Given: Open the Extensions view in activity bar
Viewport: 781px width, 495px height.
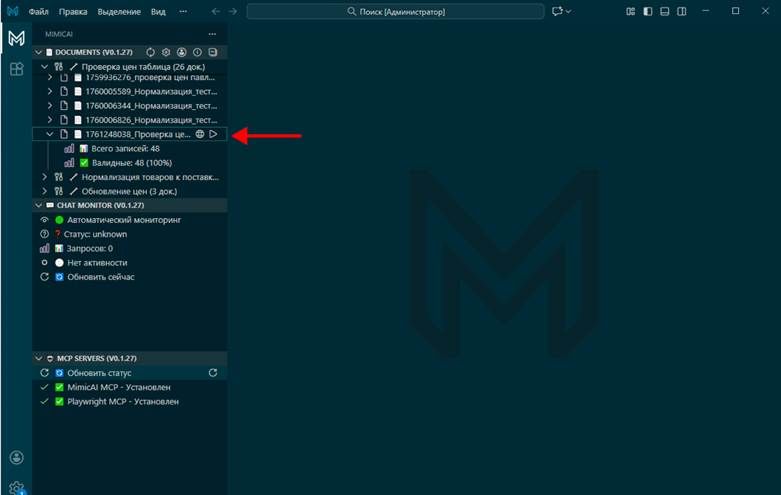Looking at the screenshot, I should (x=16, y=69).
